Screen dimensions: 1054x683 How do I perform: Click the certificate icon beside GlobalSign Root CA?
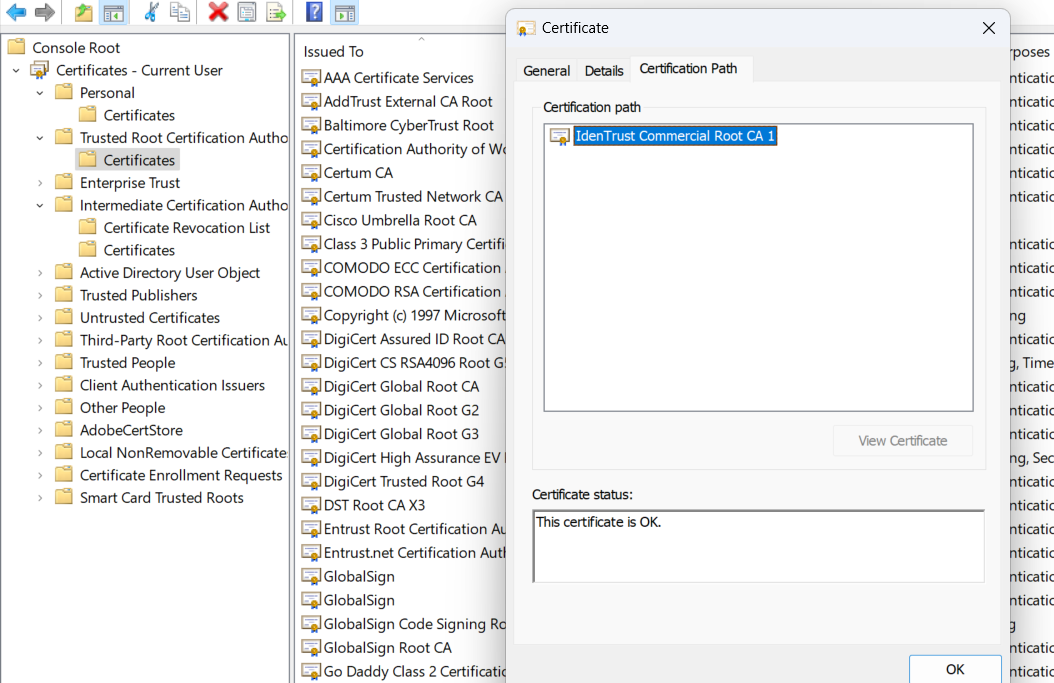[311, 647]
